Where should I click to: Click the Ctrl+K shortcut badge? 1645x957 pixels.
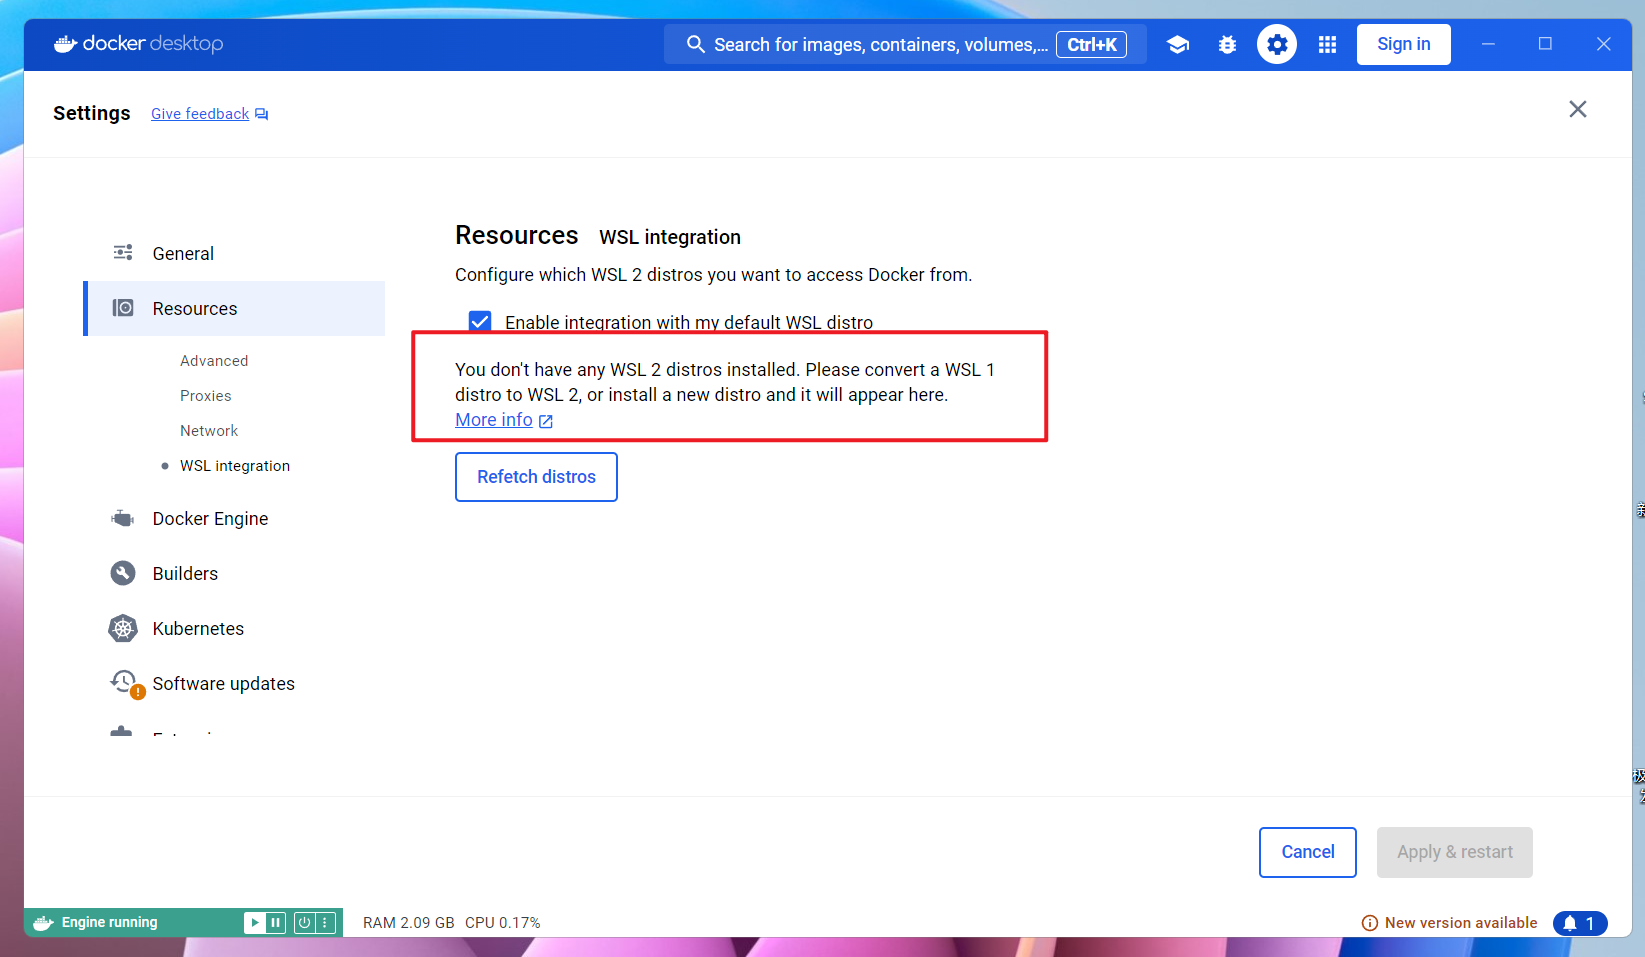[1092, 45]
